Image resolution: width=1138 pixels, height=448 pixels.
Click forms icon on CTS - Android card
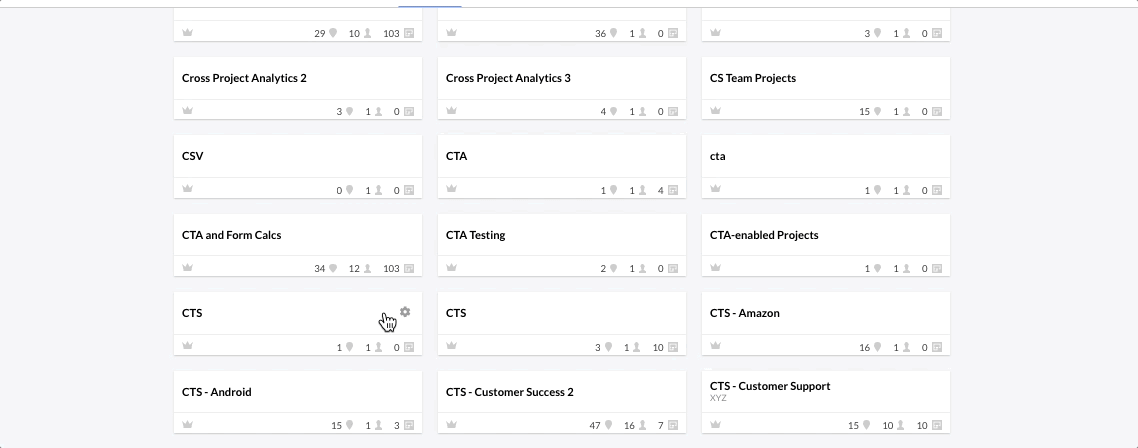click(409, 426)
